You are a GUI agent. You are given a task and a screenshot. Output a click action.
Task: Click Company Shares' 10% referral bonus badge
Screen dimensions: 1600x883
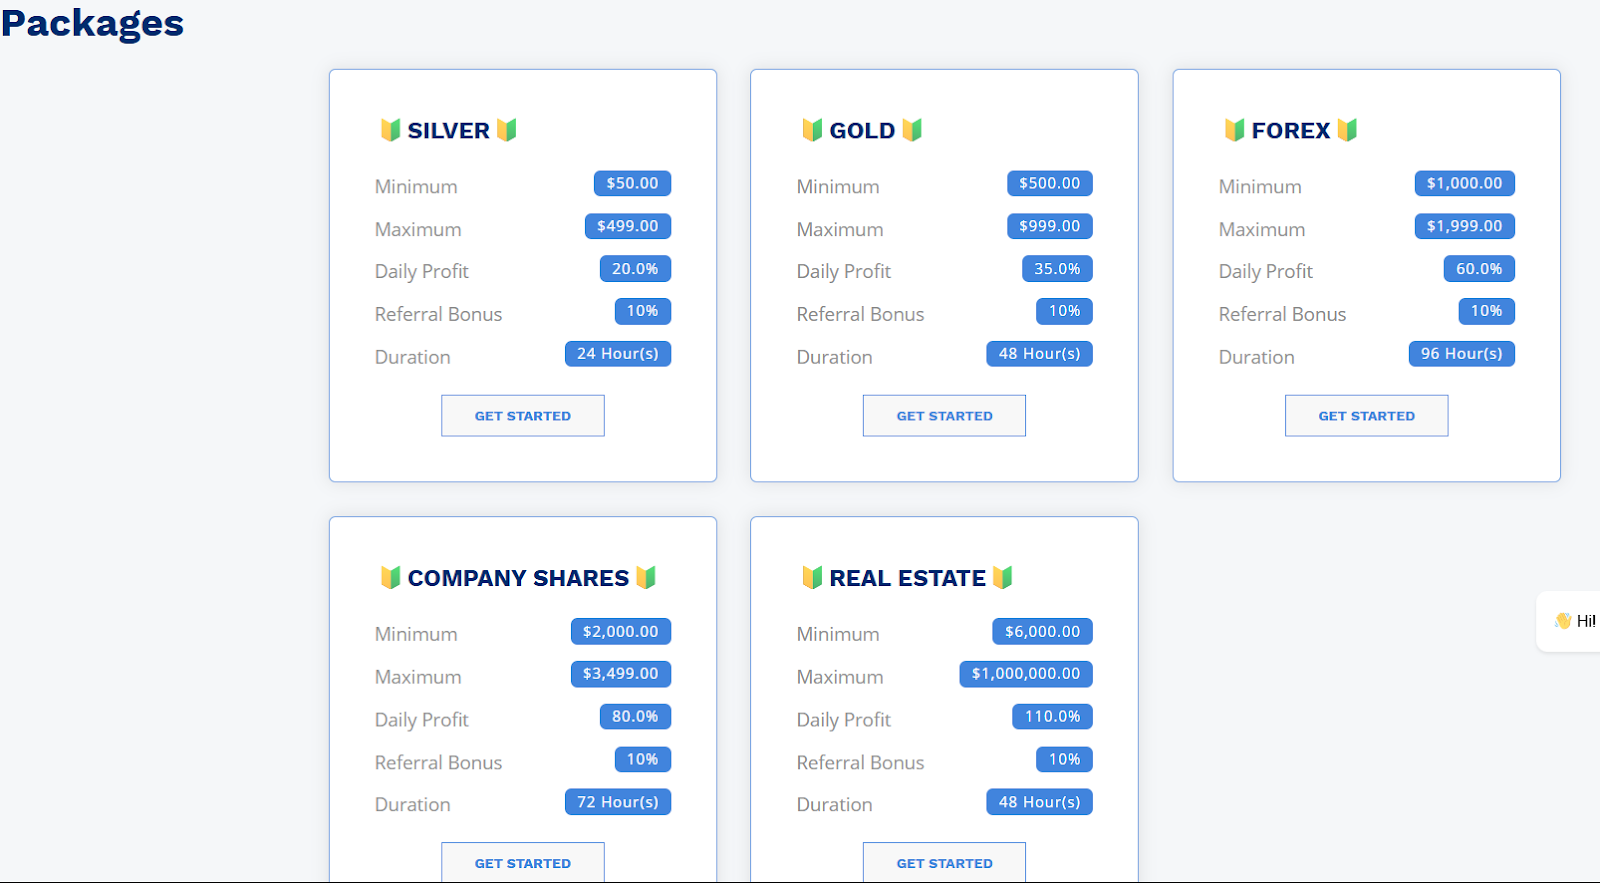click(643, 760)
